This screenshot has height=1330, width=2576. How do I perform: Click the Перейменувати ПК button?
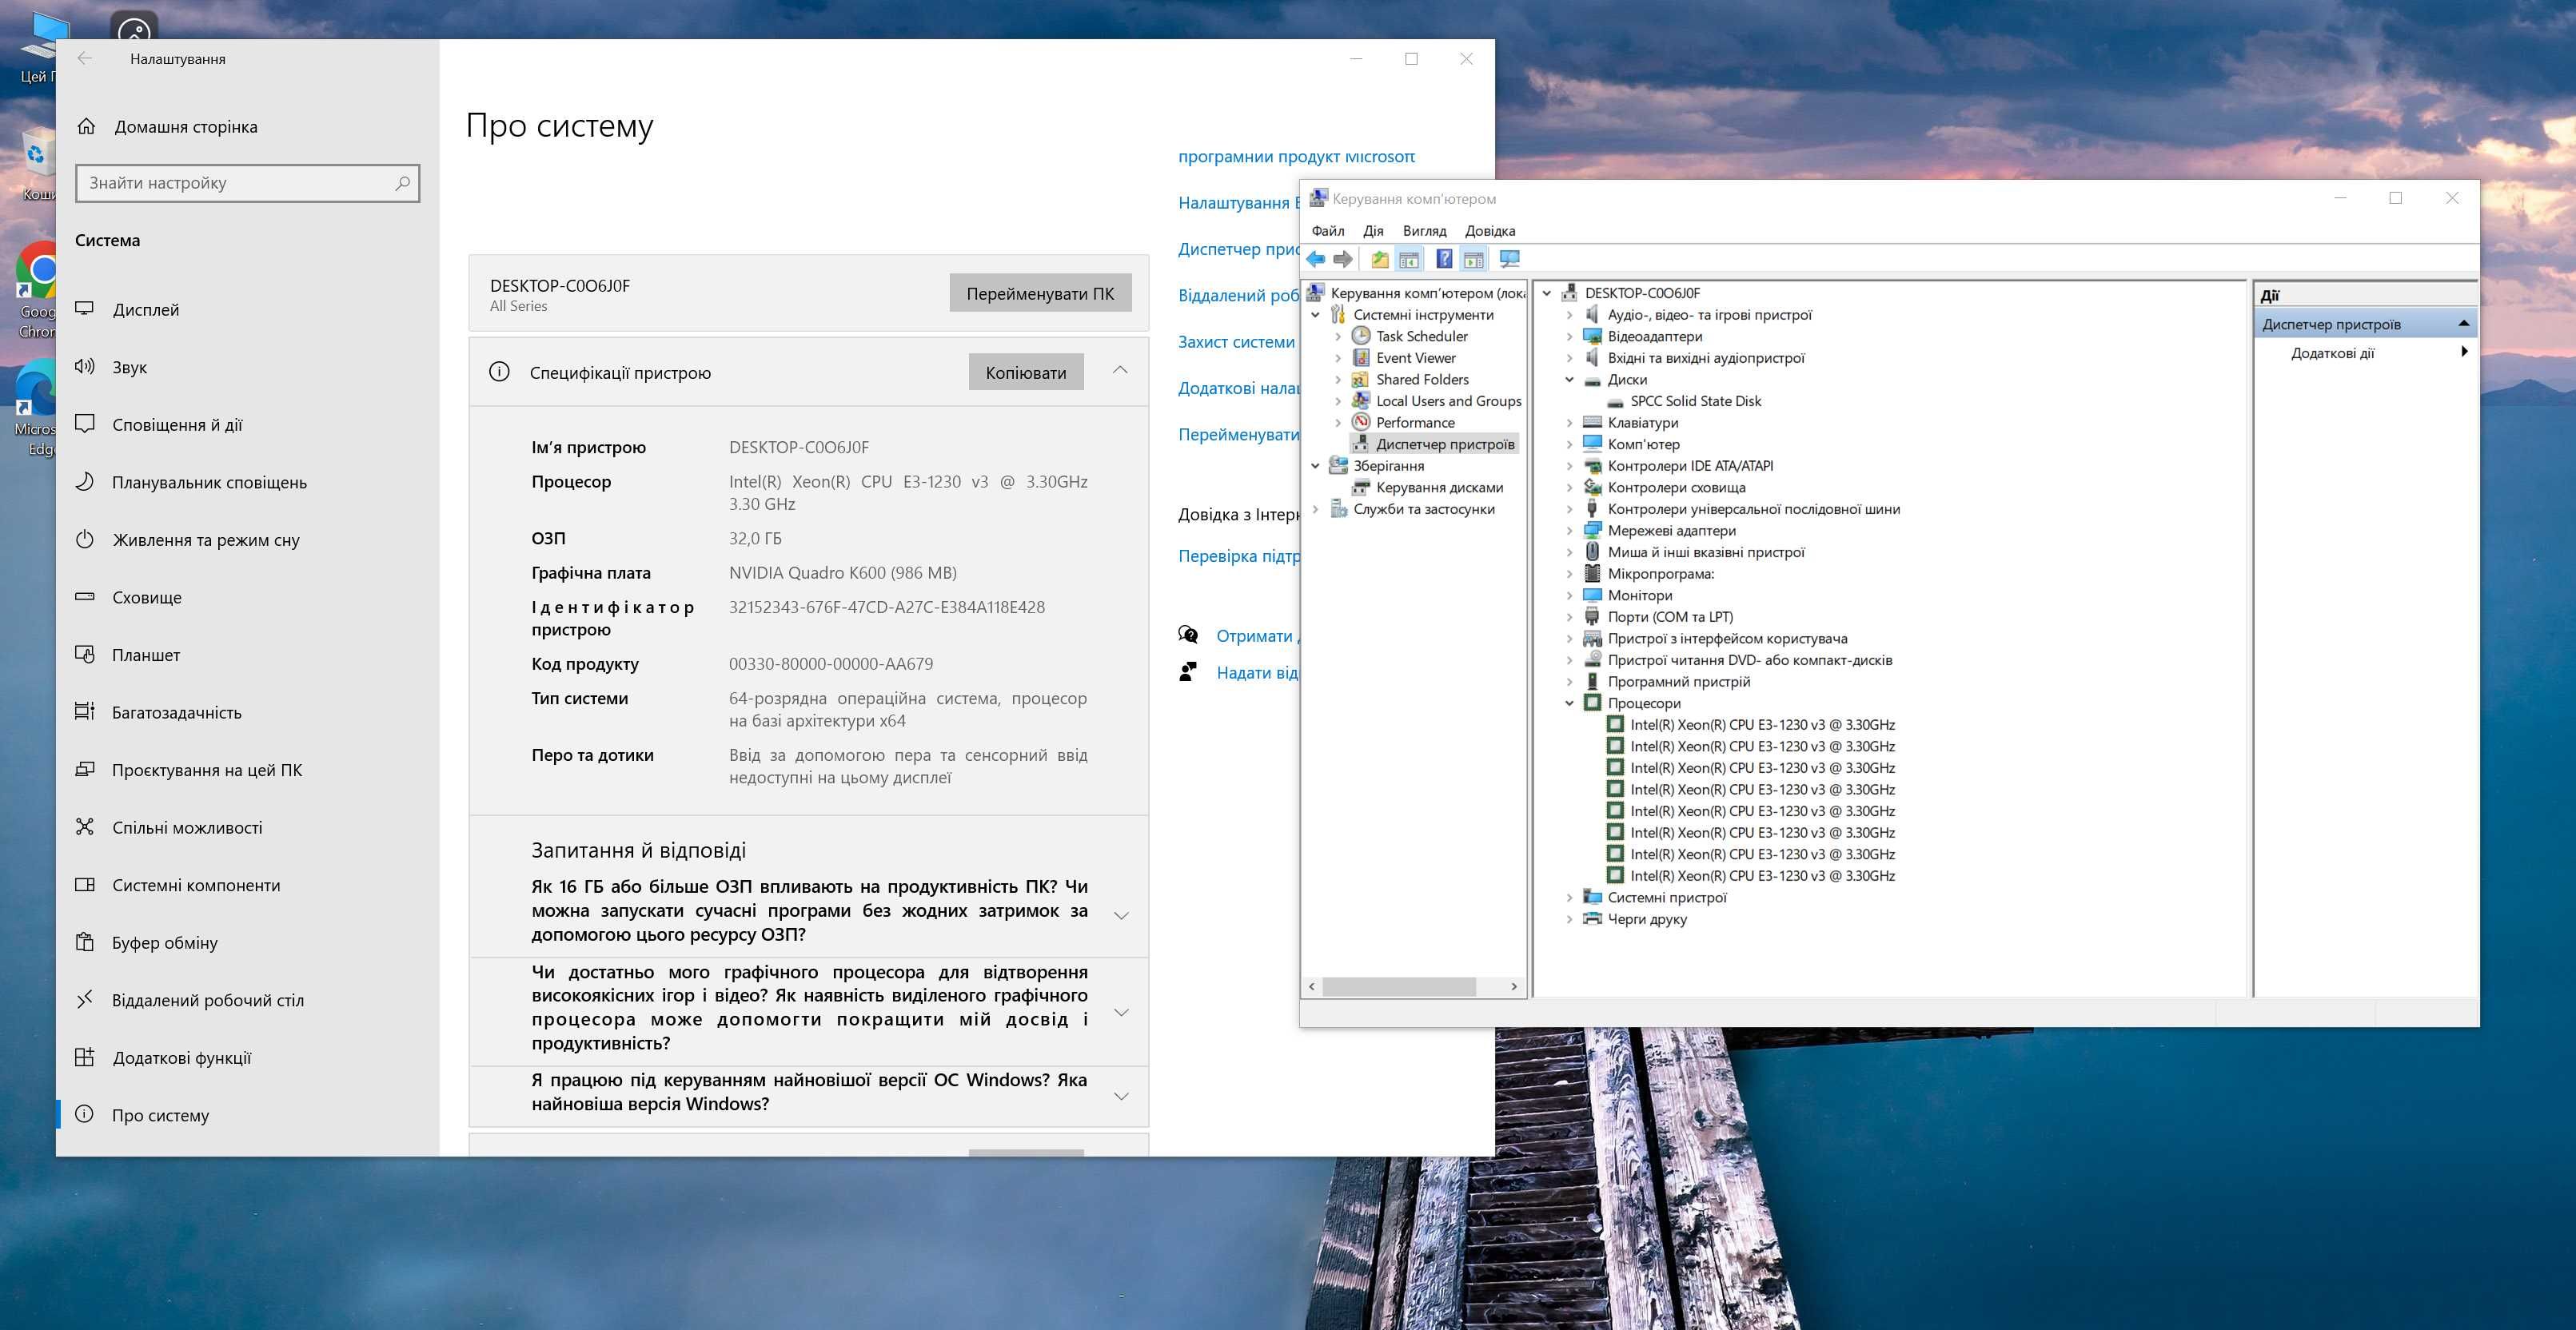pos(1040,293)
